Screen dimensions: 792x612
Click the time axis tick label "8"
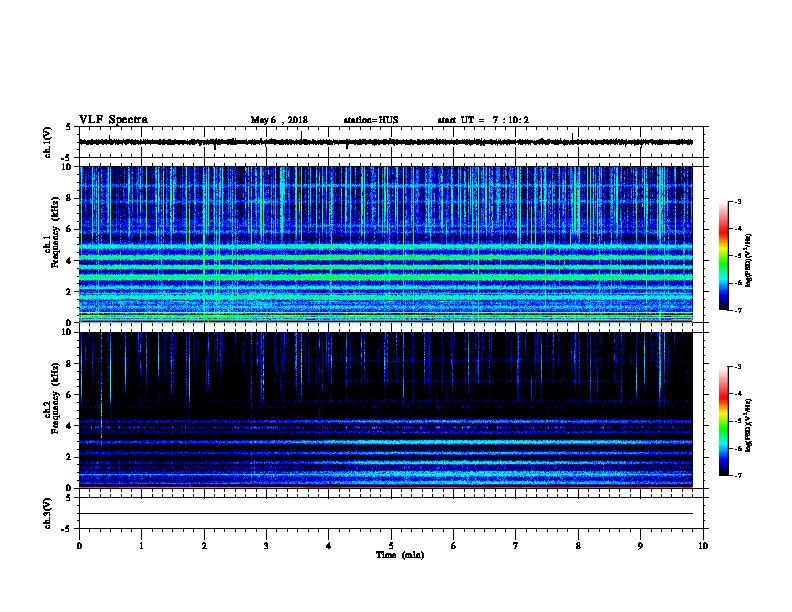(x=578, y=545)
